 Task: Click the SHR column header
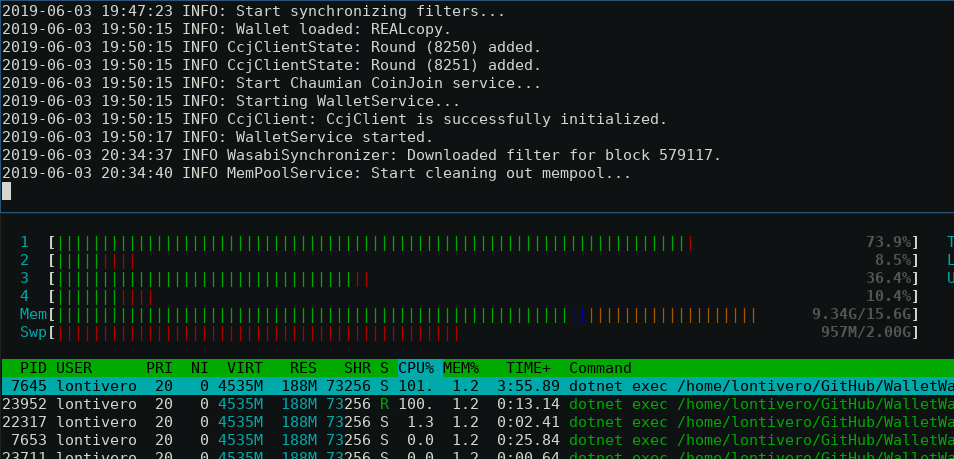tap(357, 368)
